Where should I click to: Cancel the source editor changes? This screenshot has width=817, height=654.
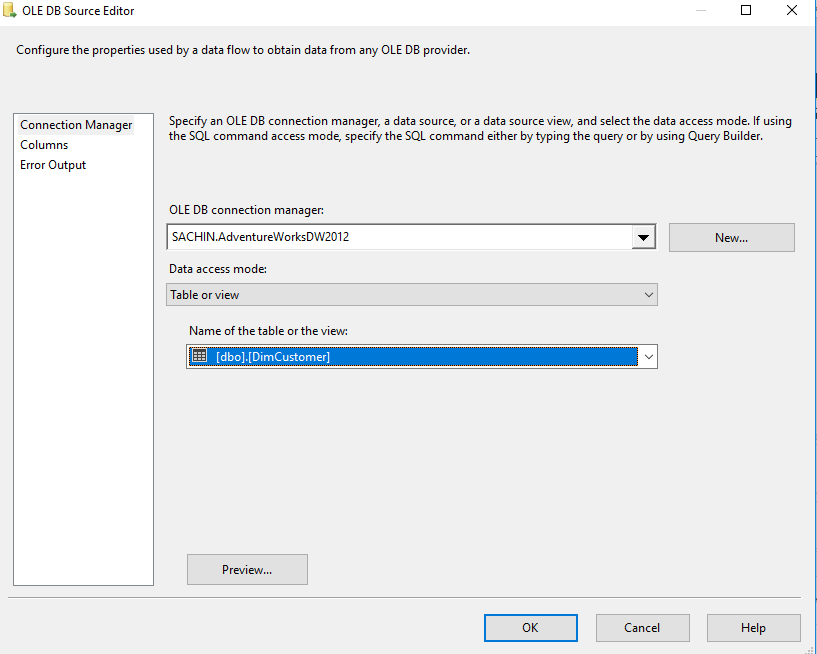coord(642,628)
